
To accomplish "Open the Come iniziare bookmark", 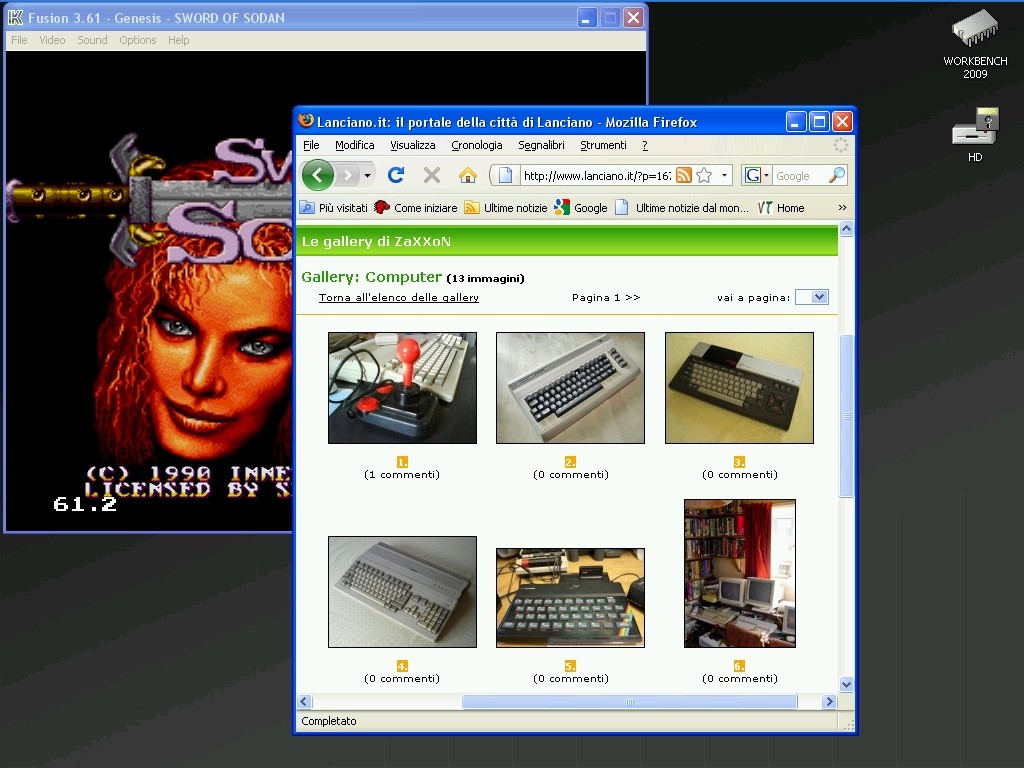I will coord(416,208).
